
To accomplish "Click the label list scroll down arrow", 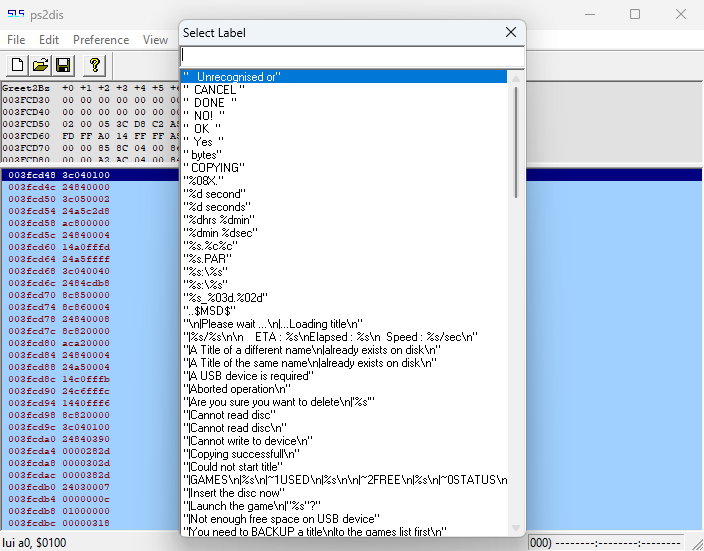I will coord(516,528).
